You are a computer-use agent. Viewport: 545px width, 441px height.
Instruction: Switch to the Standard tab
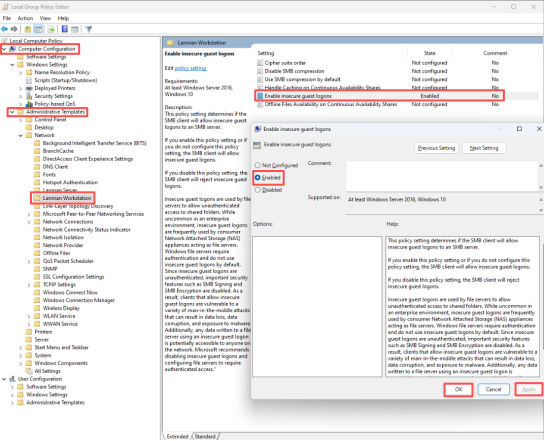click(x=205, y=436)
